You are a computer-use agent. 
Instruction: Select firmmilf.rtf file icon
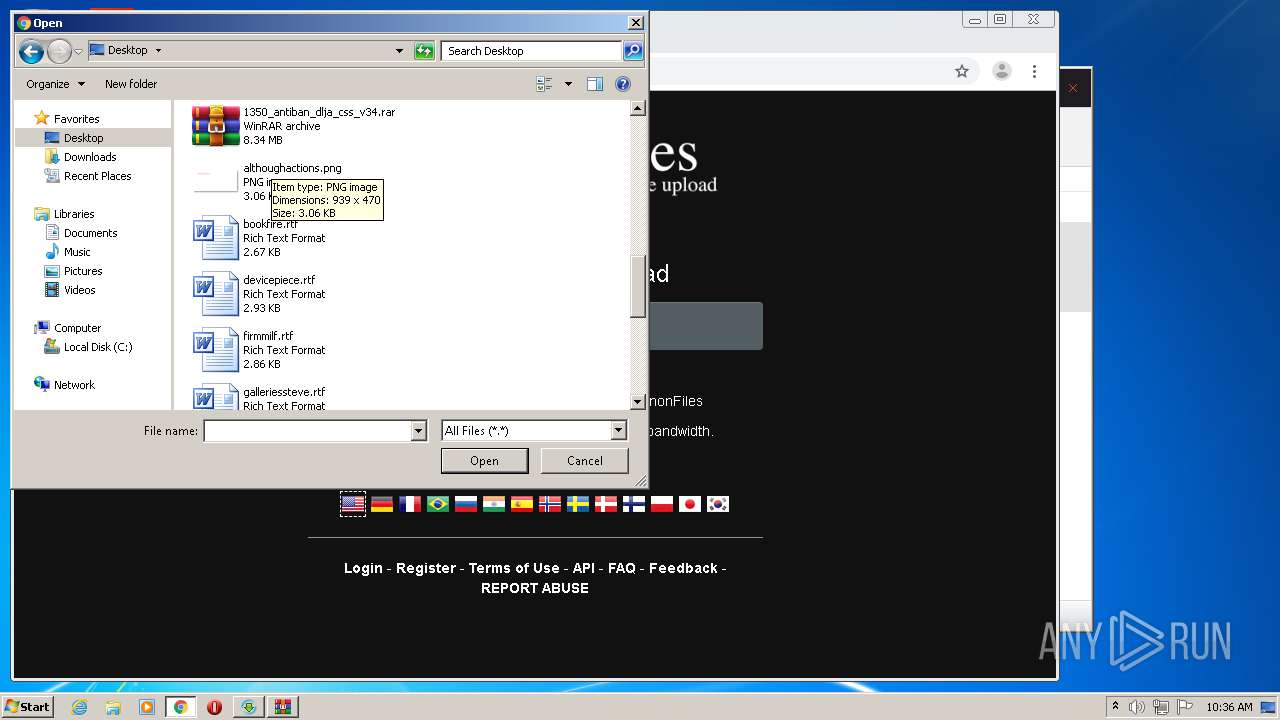[215, 349]
